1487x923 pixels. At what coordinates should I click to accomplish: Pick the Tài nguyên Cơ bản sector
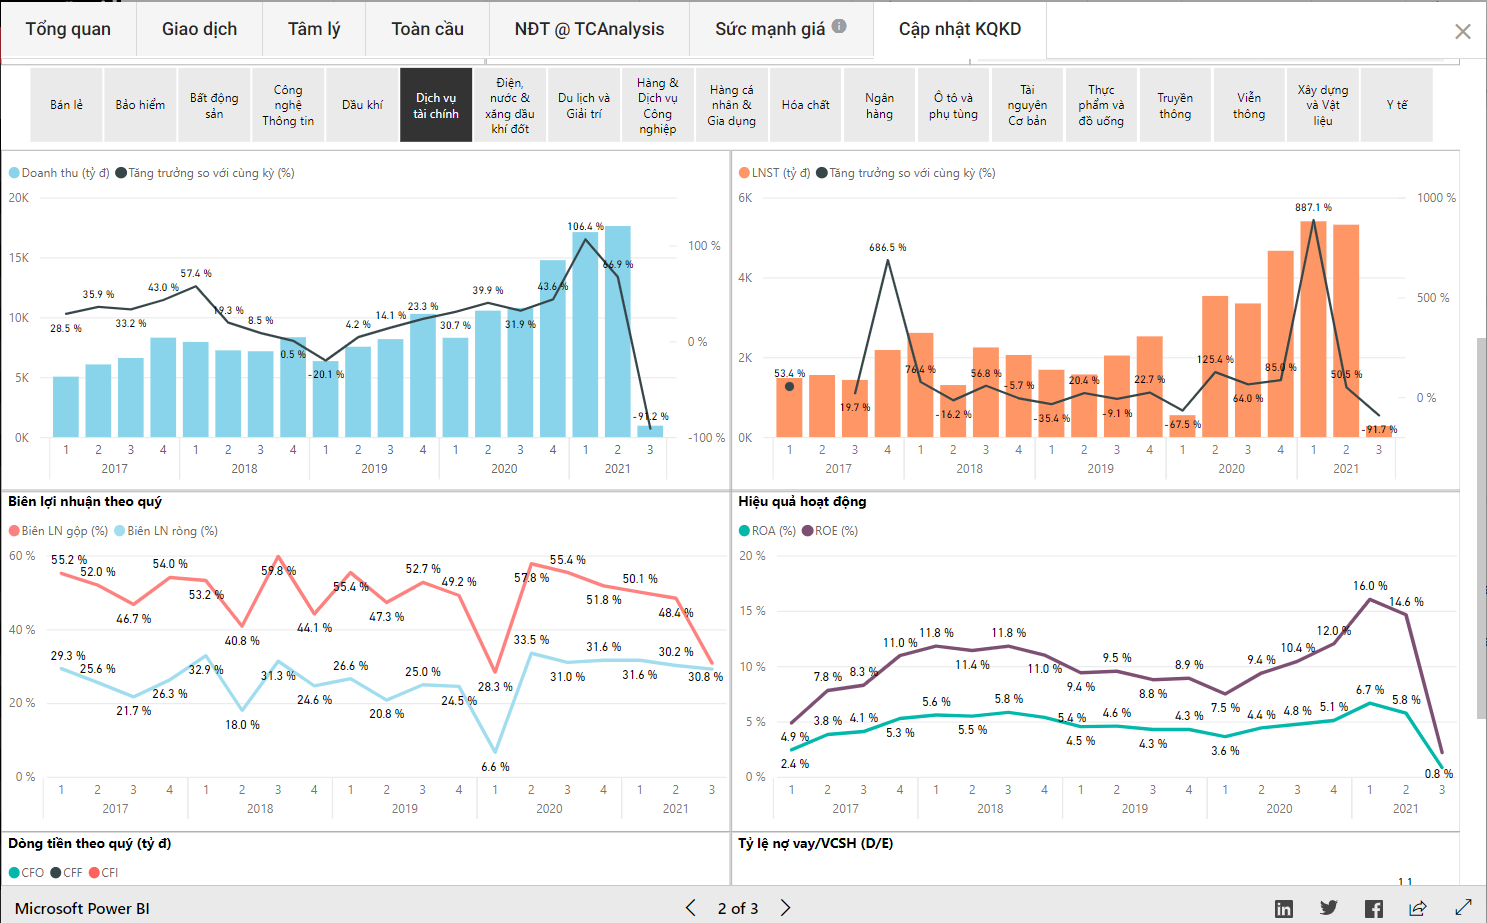(x=1028, y=105)
